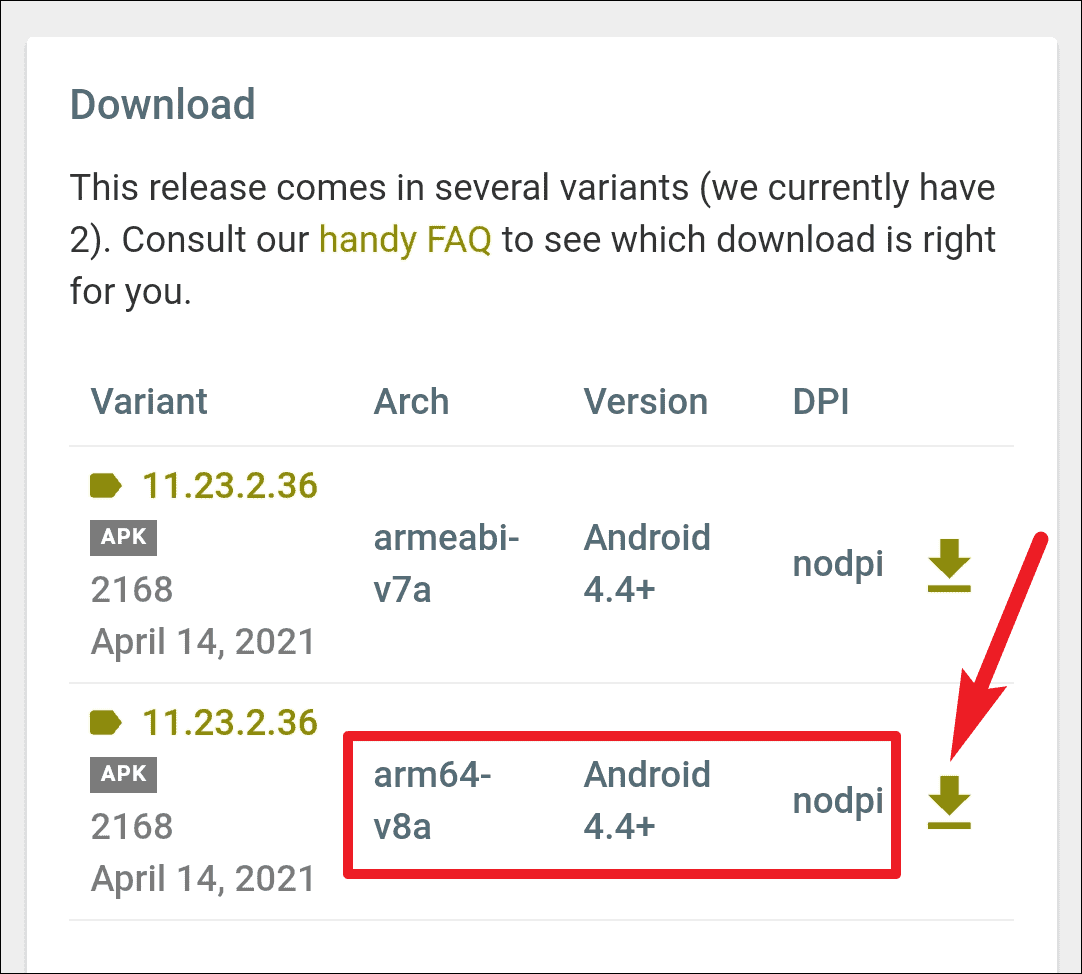Click the download arrow in the top row
The image size is (1082, 974).
tap(948, 563)
